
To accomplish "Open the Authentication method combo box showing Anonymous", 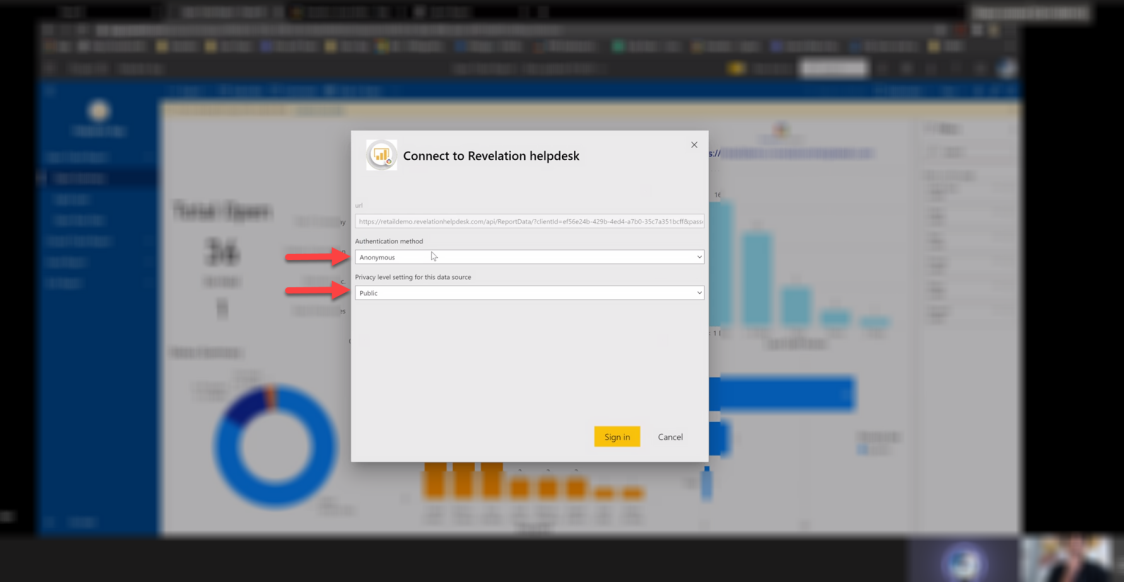I will [530, 257].
